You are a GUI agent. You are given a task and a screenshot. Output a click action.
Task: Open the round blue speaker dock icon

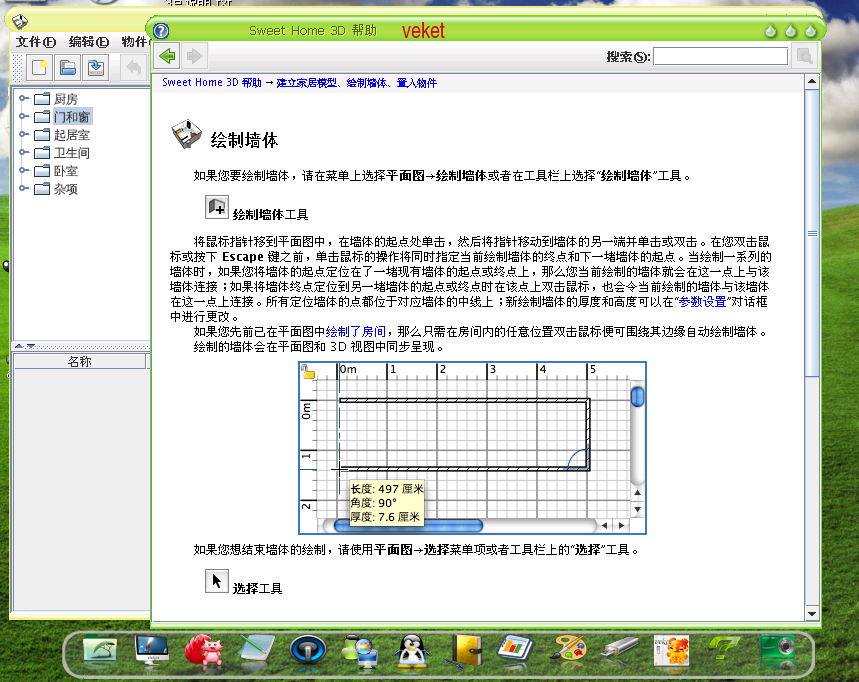tap(308, 651)
